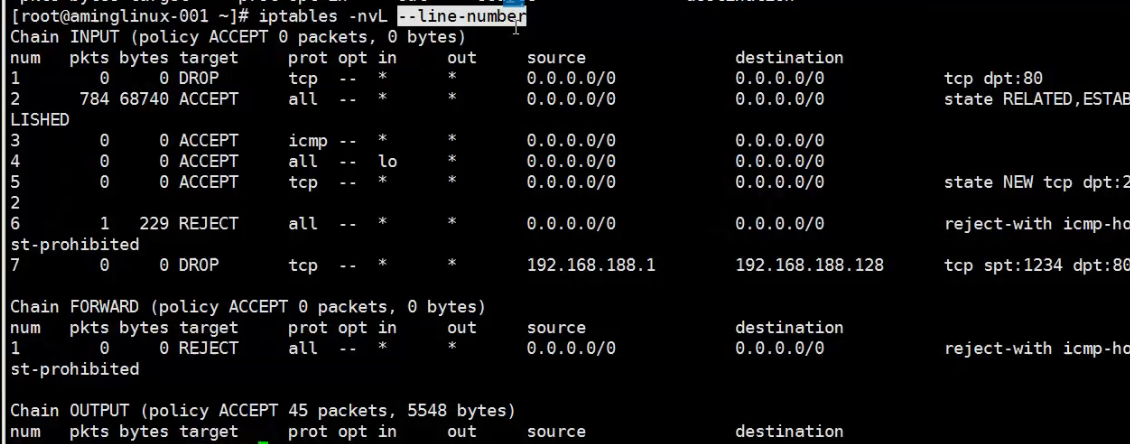Click the 'state NEW tcp dpt:2' text in rule 5
Screen dimensions: 1130x444
pyautogui.click(x=1036, y=182)
